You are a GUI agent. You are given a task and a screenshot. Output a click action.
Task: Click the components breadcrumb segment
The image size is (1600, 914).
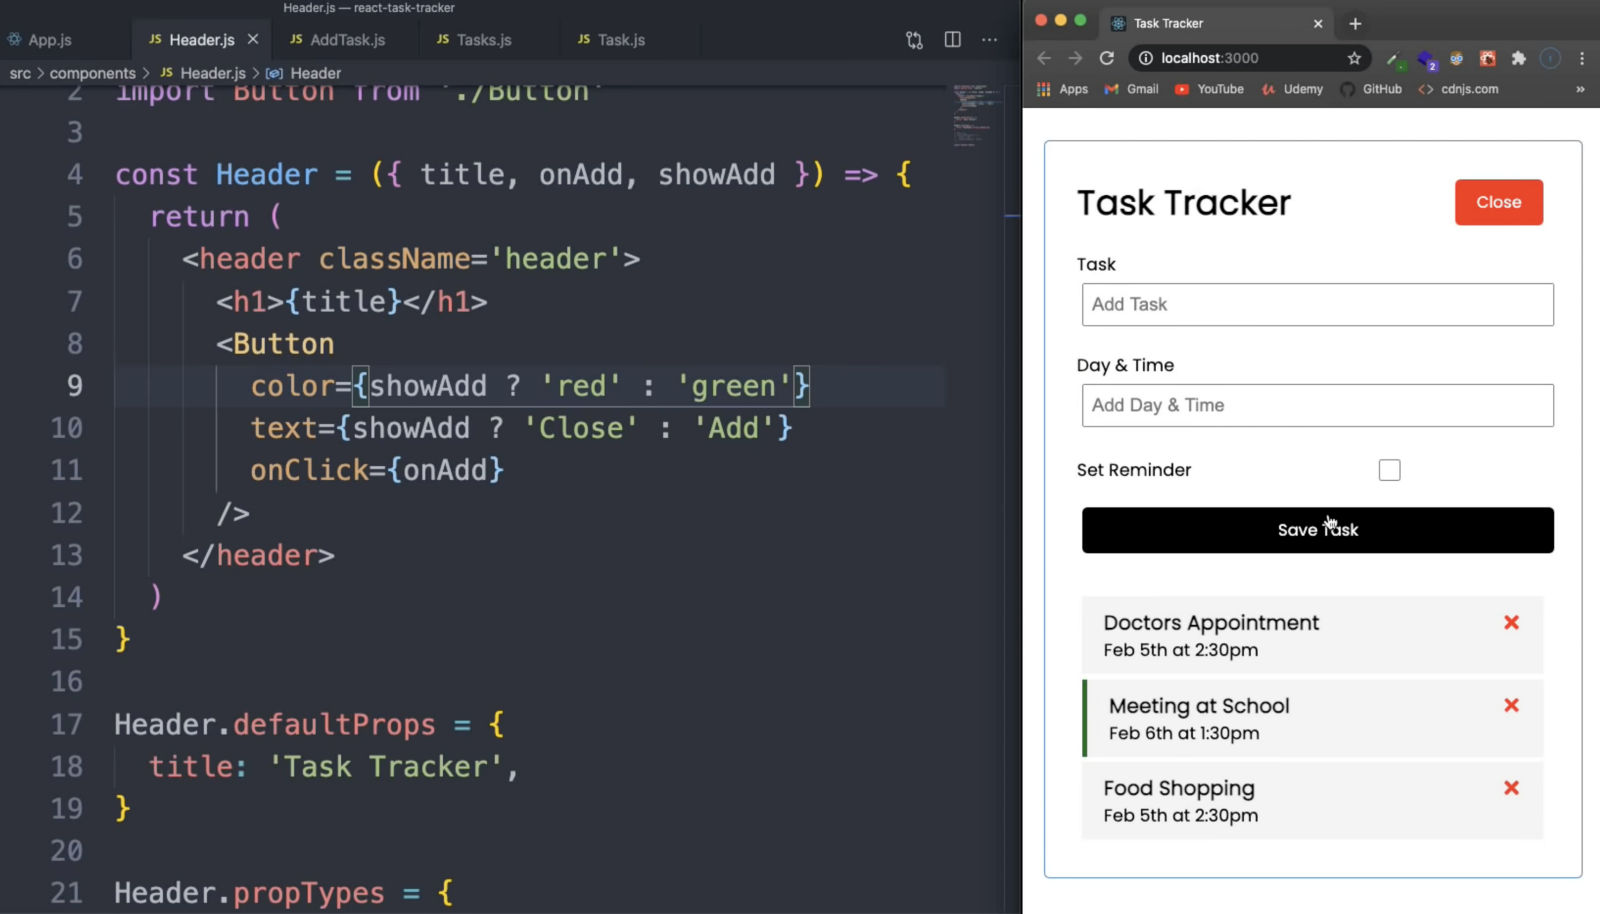pos(92,73)
